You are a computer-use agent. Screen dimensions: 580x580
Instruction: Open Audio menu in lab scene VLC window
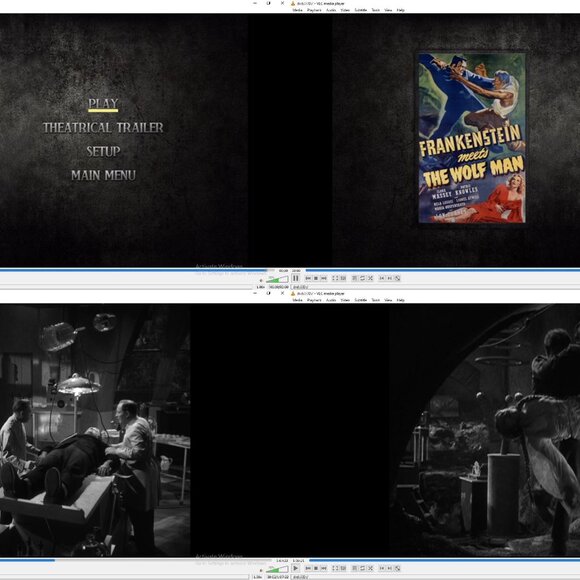pos(331,300)
